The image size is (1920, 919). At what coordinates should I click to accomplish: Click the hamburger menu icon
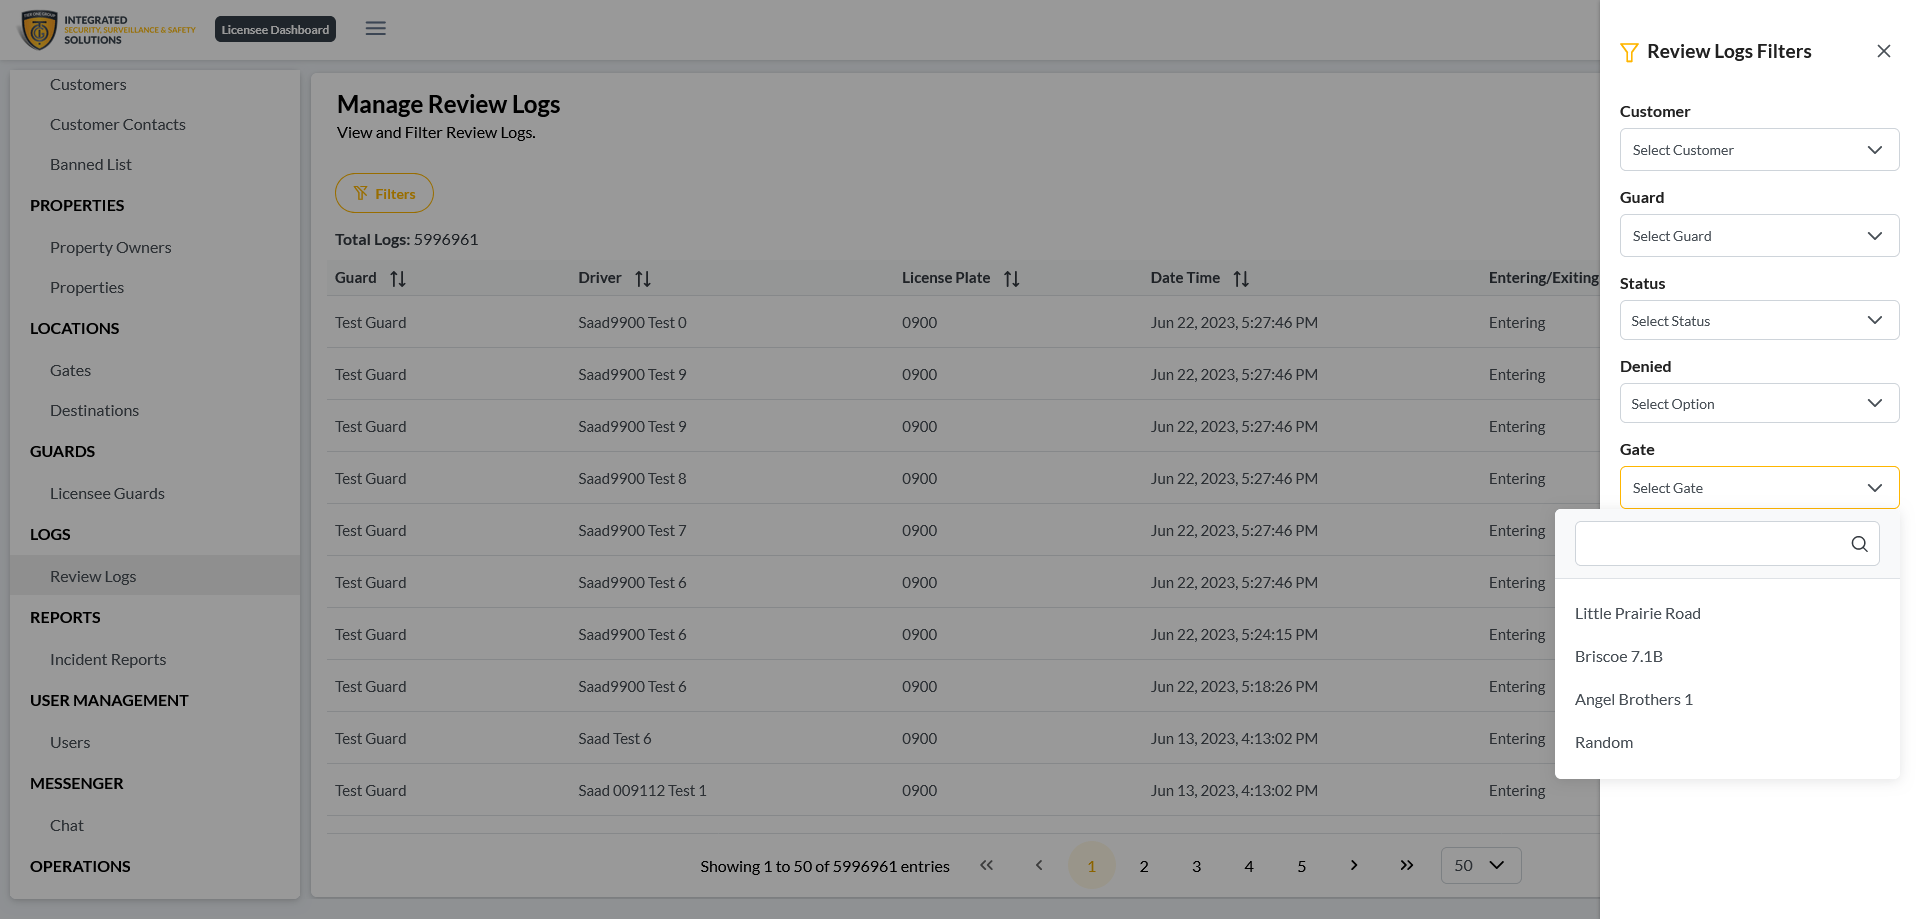click(376, 29)
